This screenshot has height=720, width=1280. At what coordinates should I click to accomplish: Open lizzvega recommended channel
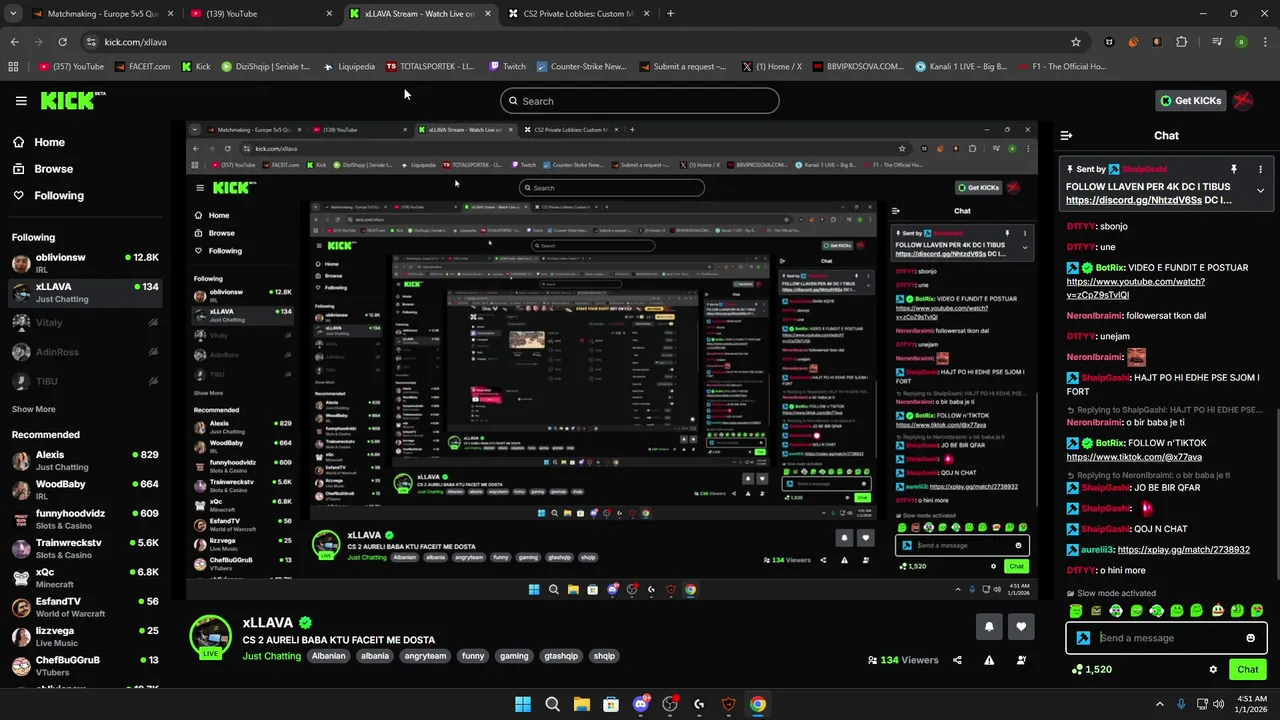coord(85,636)
